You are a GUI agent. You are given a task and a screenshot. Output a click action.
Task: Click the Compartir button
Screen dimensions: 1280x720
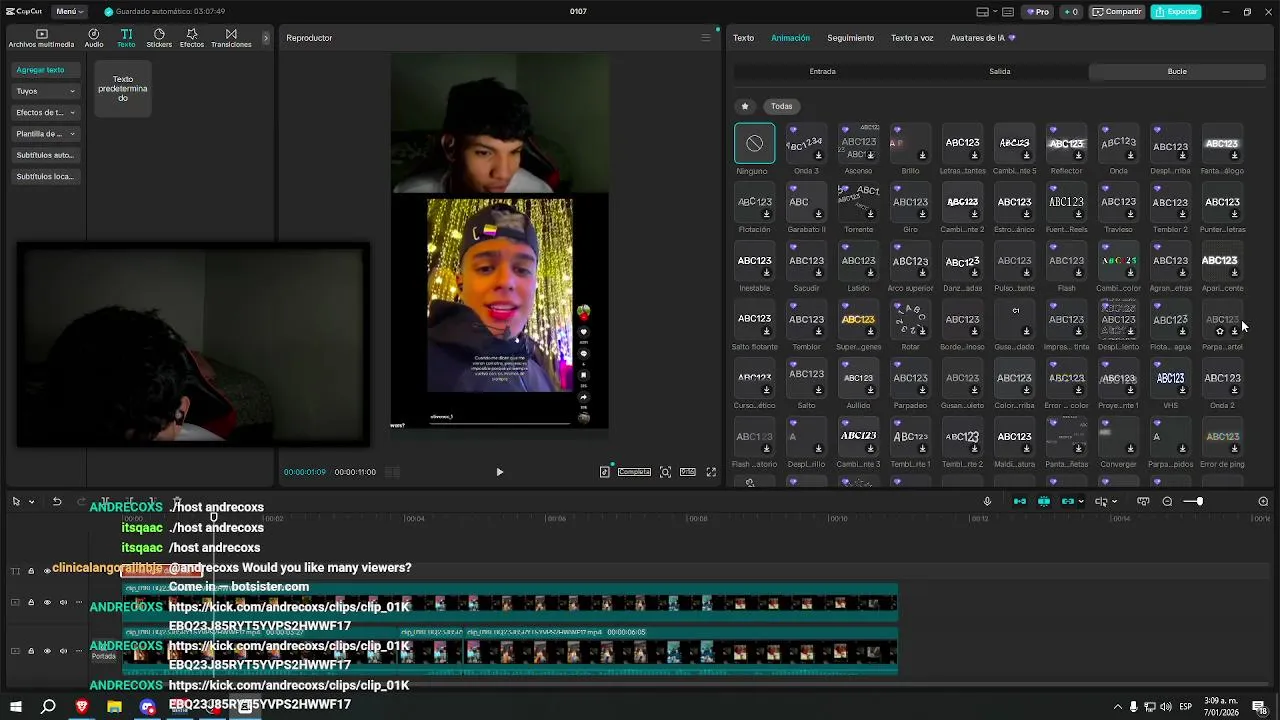pyautogui.click(x=1117, y=12)
